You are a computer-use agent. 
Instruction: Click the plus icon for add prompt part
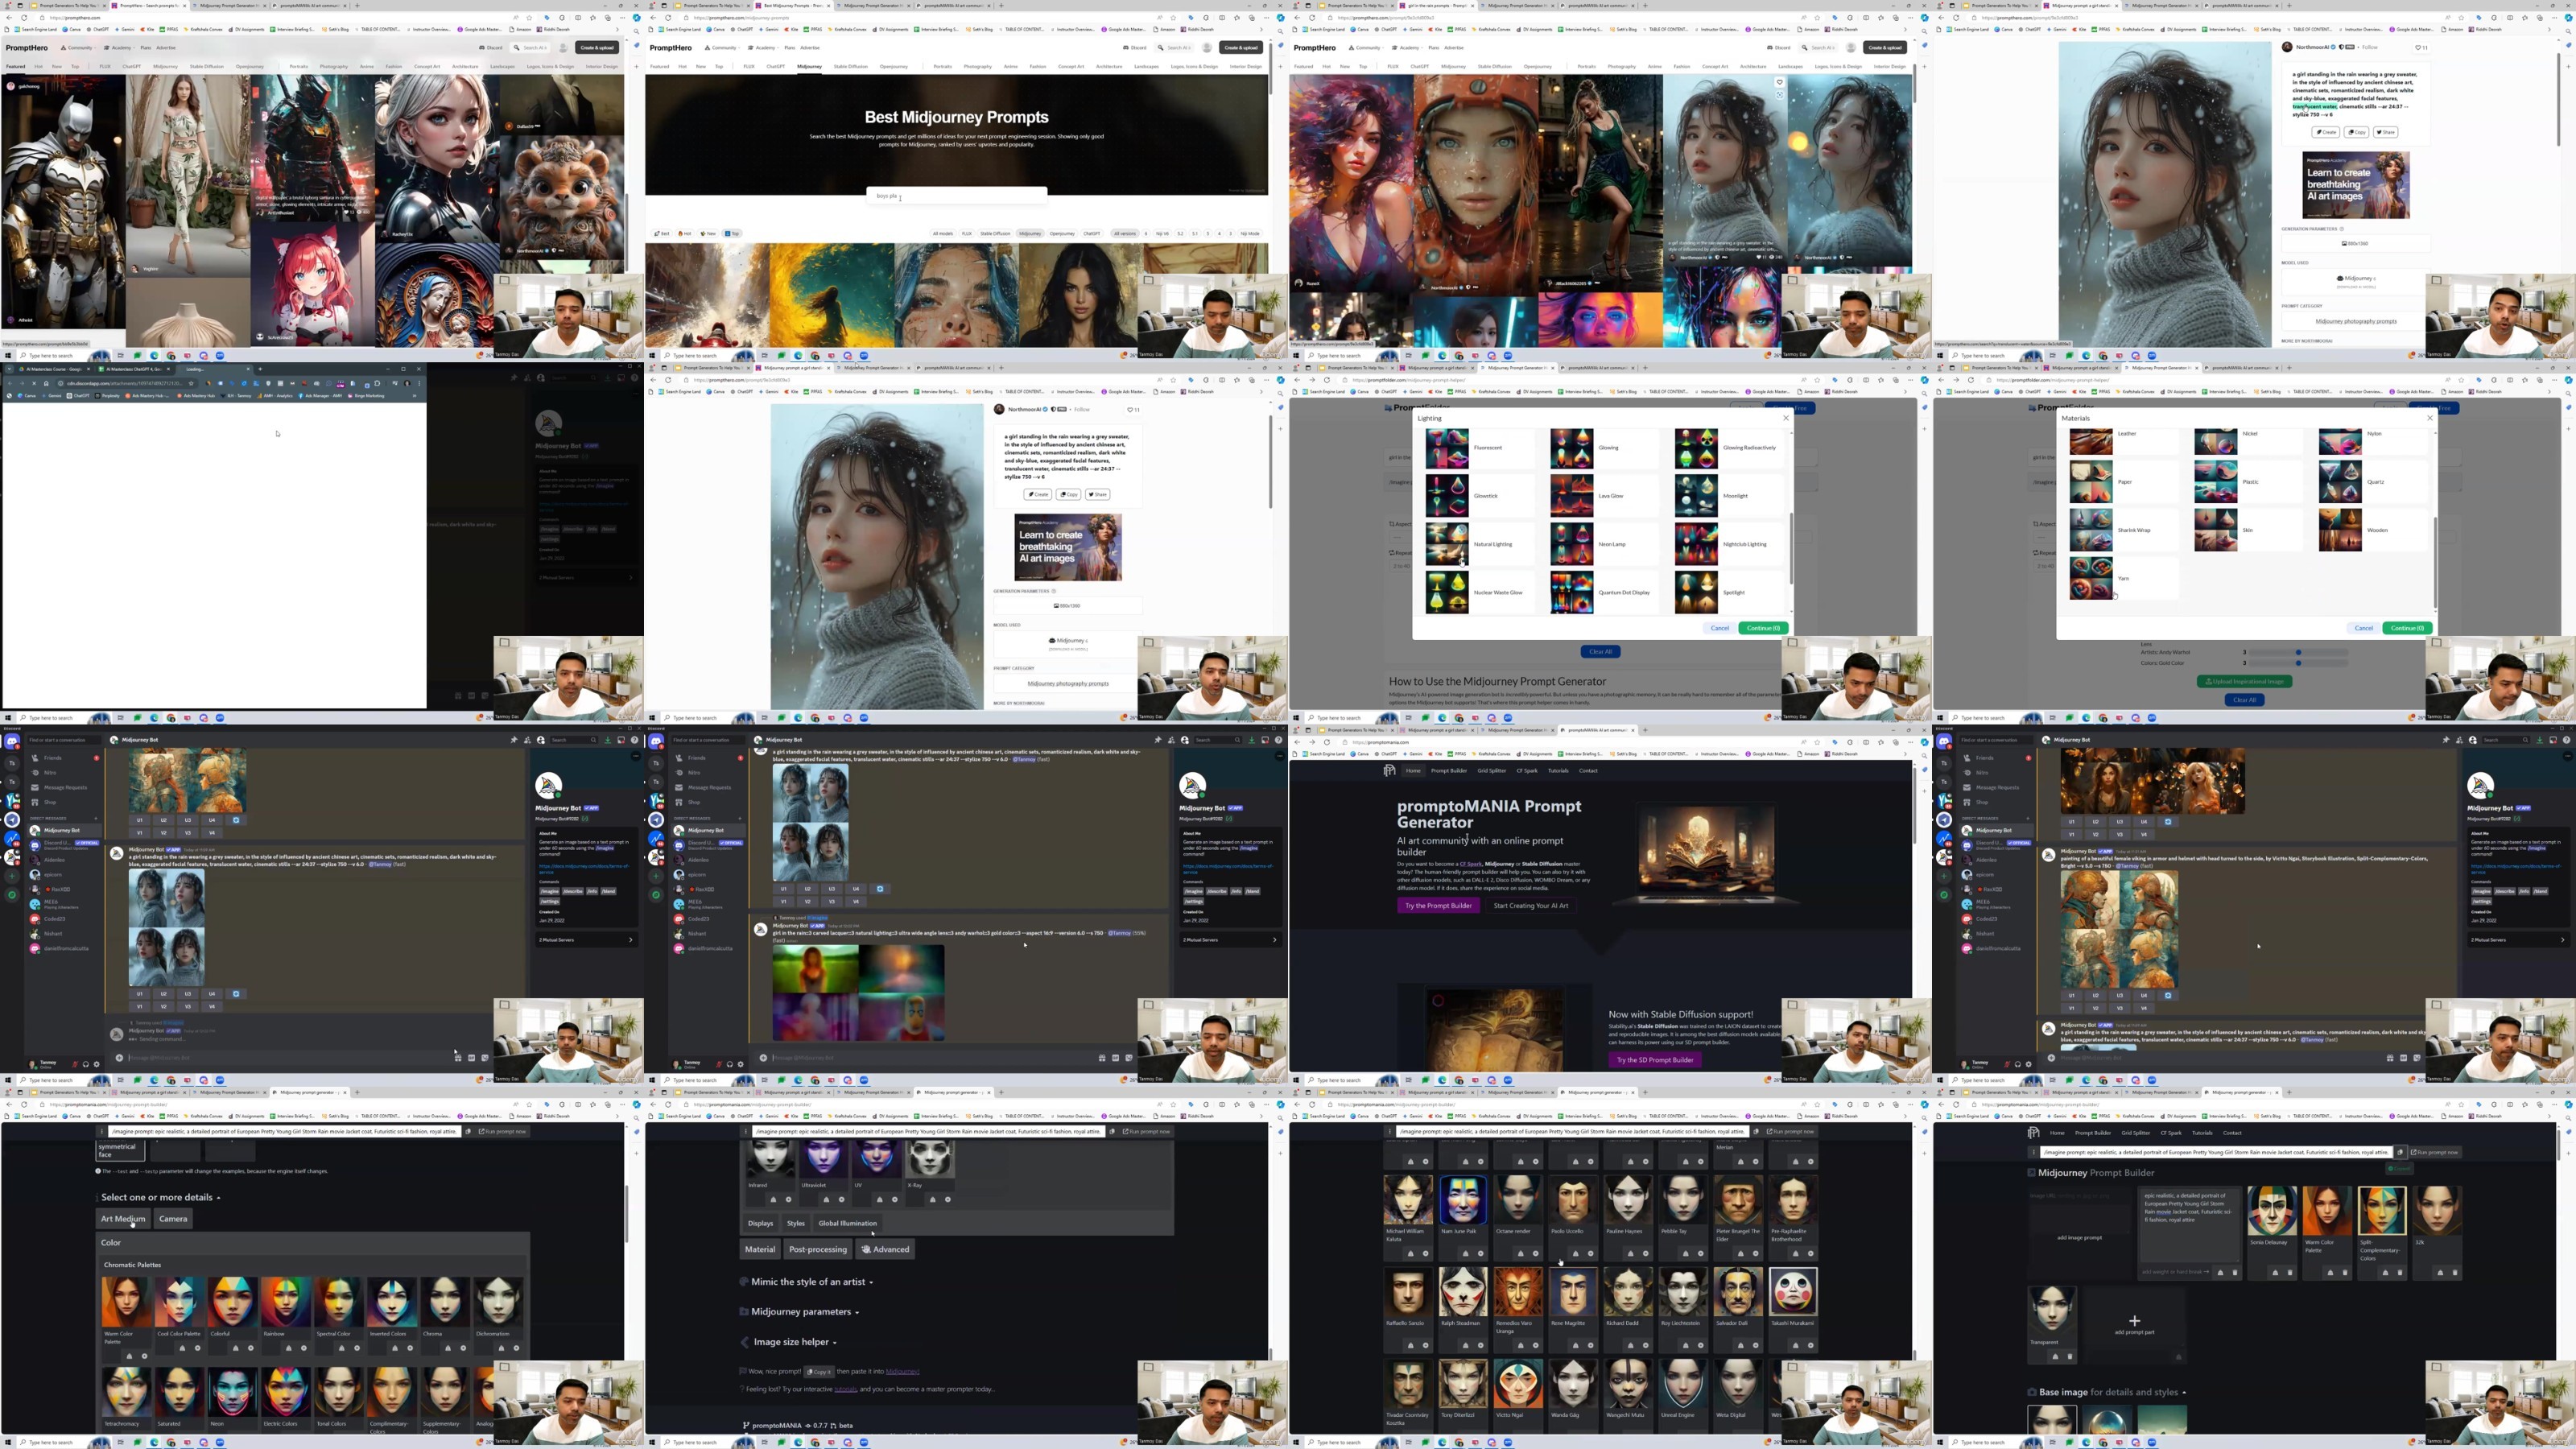click(2134, 1321)
